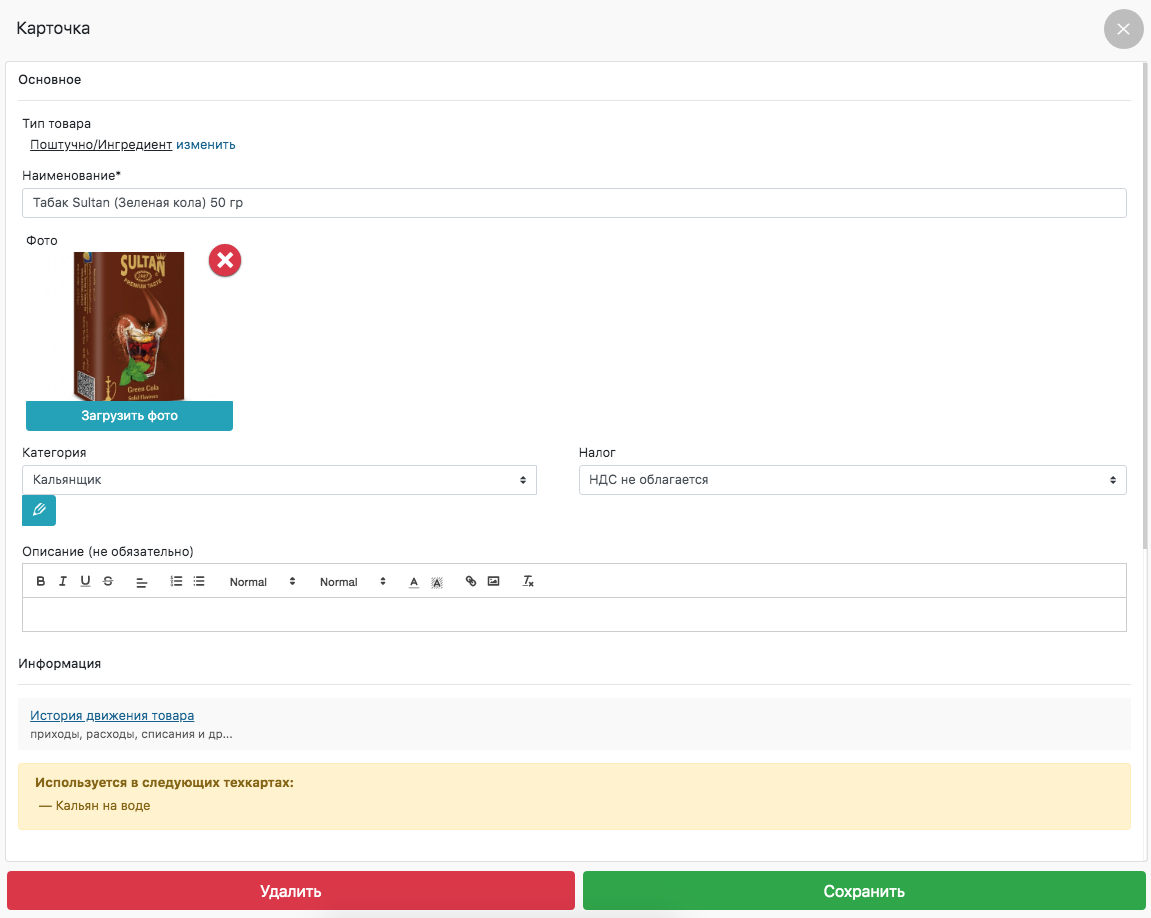This screenshot has height=918, width=1151.
Task: Expand the first Normal dropdown in editor
Action: coord(262,582)
